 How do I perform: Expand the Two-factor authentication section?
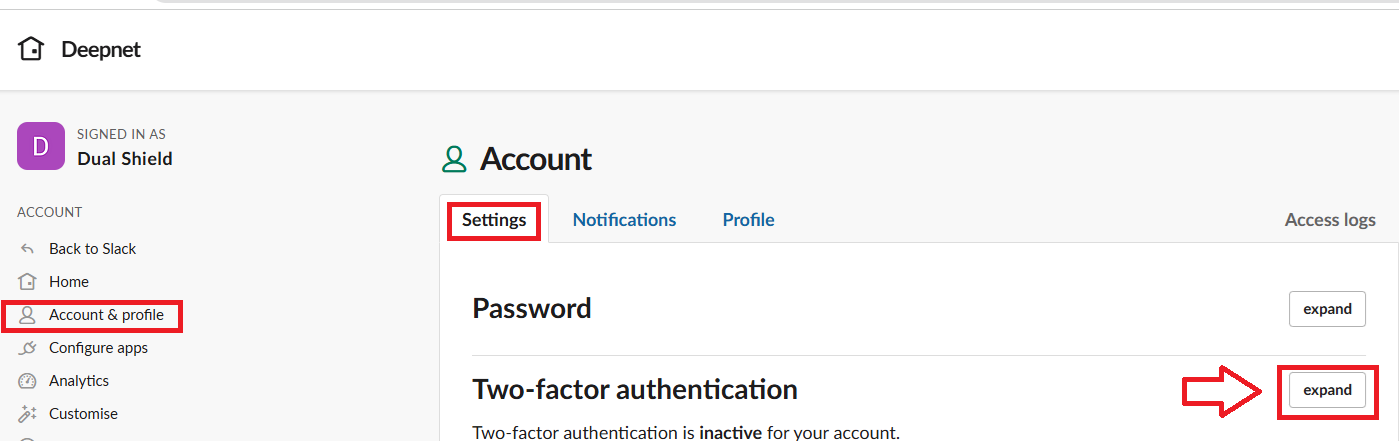[1327, 390]
